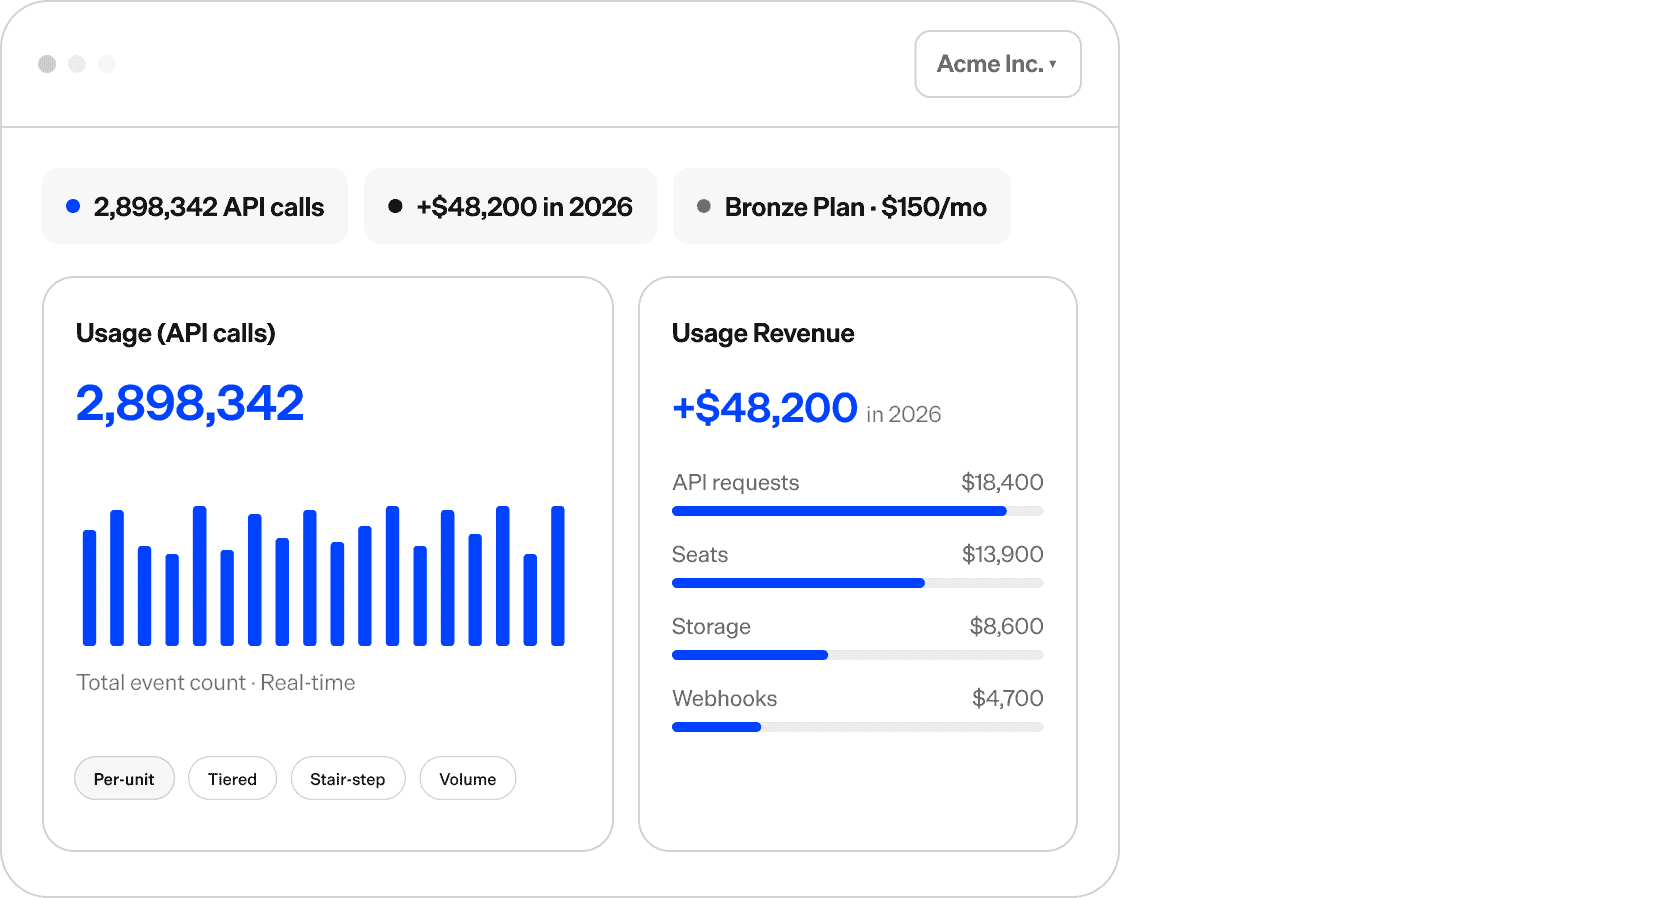Click the $8,600 value
Image resolution: width=1680 pixels, height=898 pixels.
tap(1006, 626)
